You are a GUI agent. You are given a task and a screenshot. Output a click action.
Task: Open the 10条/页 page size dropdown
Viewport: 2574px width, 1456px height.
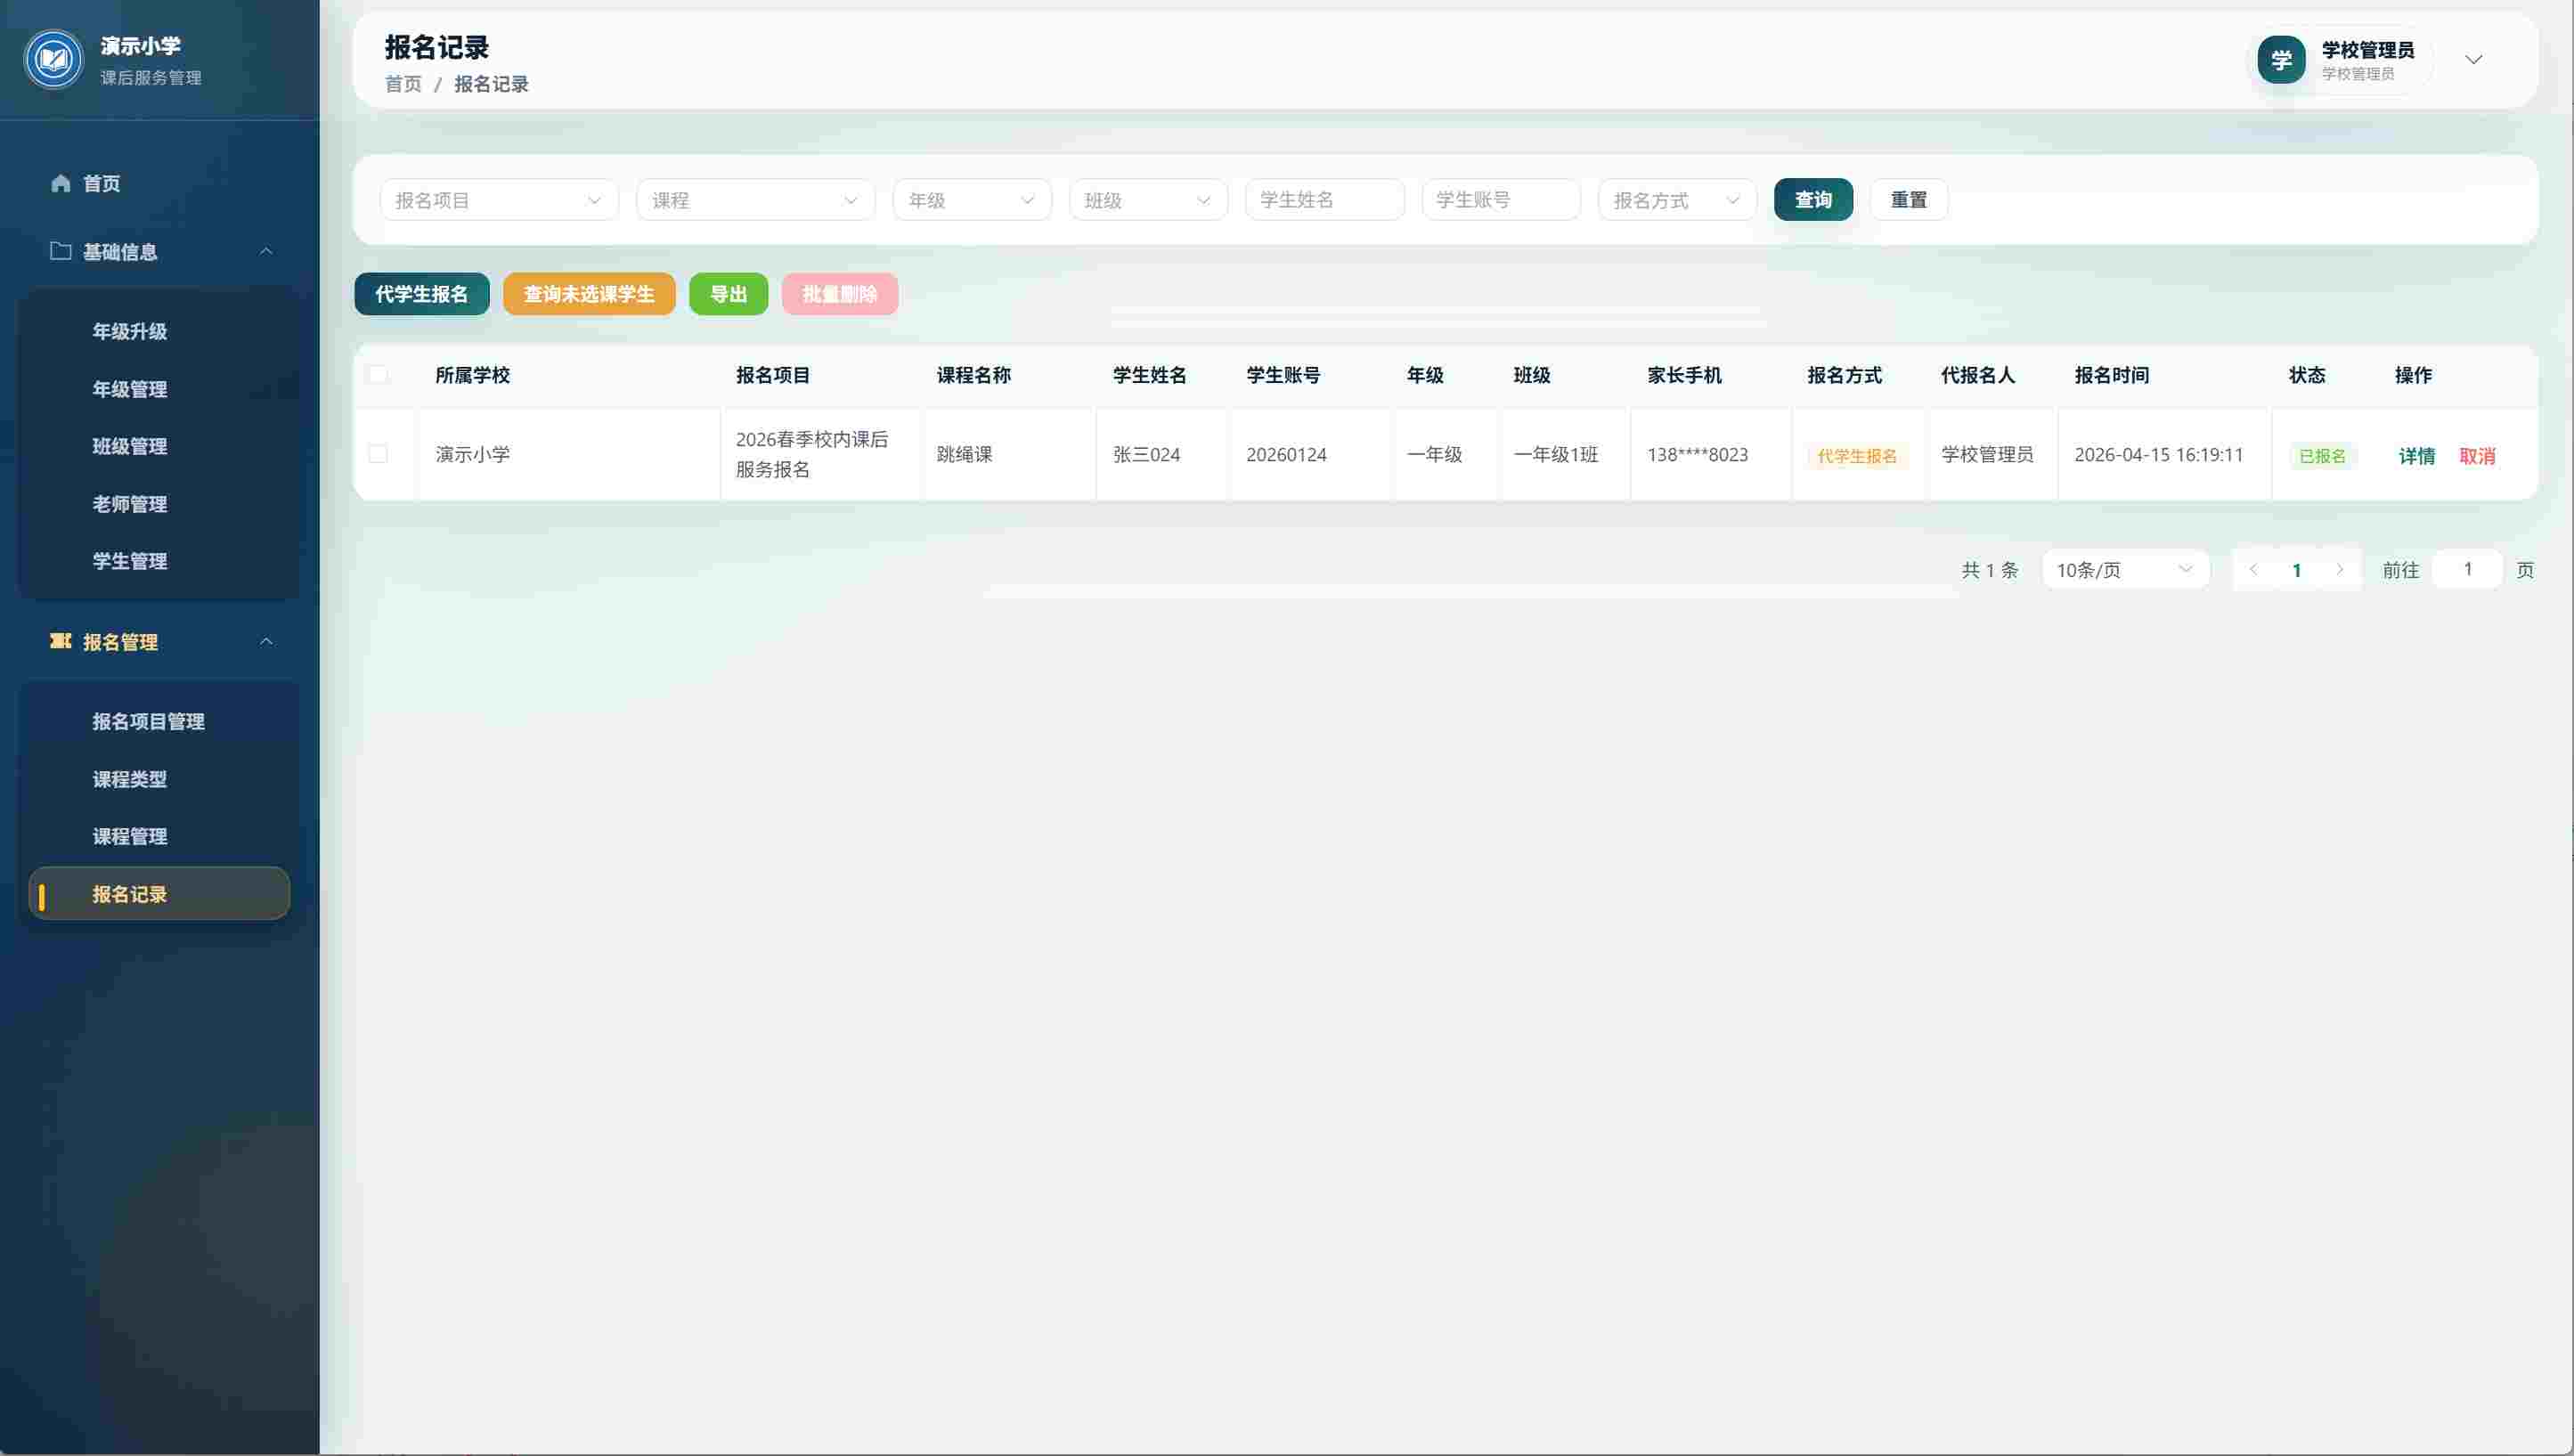[2125, 570]
